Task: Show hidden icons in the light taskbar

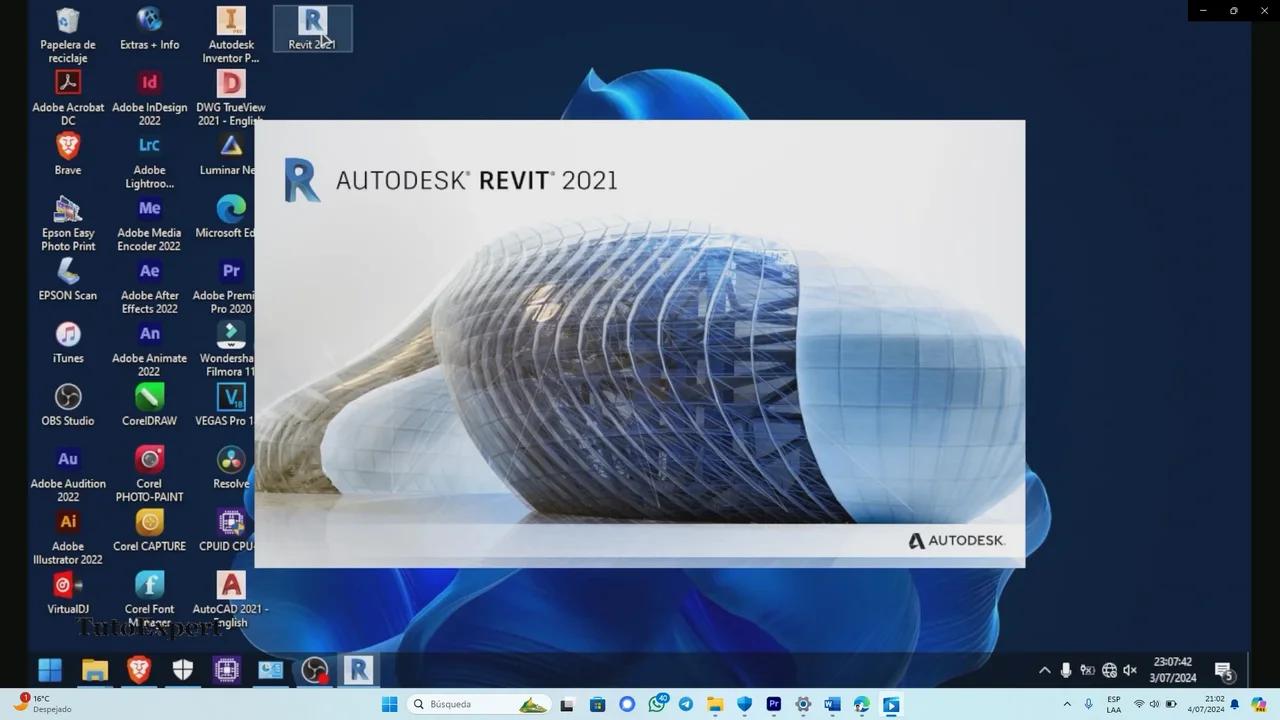Action: (x=1067, y=705)
